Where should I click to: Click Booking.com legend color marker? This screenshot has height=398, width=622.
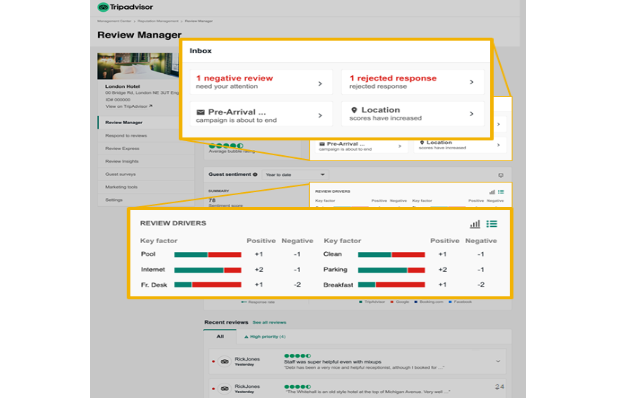click(416, 302)
